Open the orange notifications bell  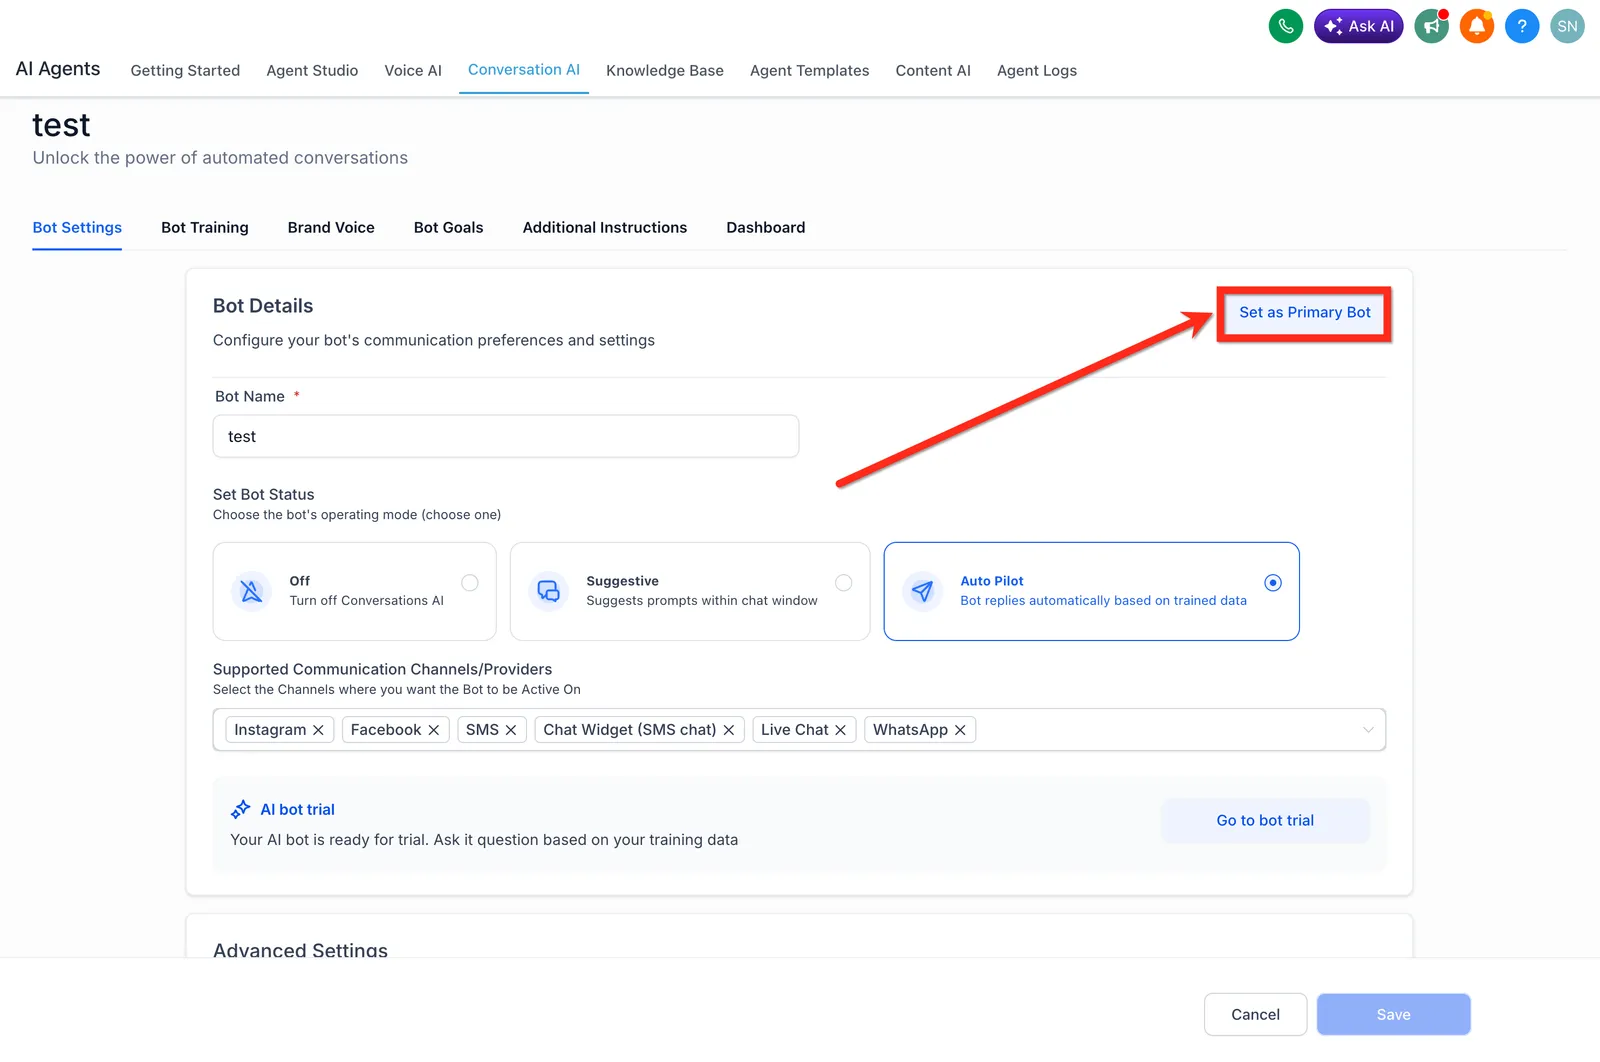click(x=1477, y=26)
